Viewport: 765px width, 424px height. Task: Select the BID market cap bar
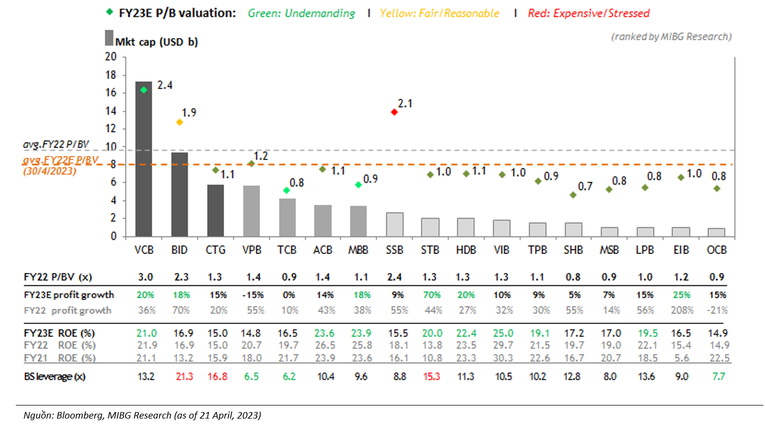180,195
